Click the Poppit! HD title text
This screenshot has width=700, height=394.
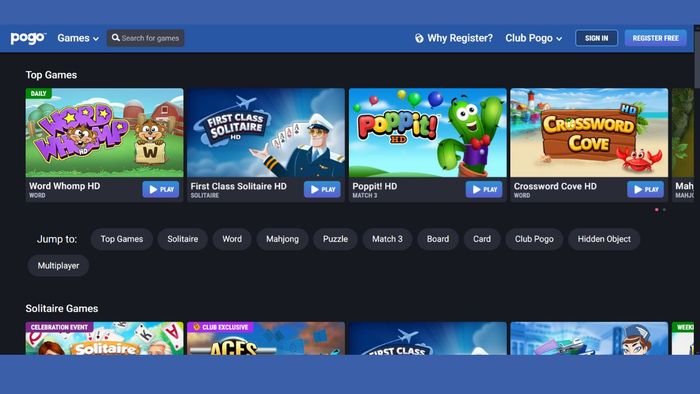375,186
